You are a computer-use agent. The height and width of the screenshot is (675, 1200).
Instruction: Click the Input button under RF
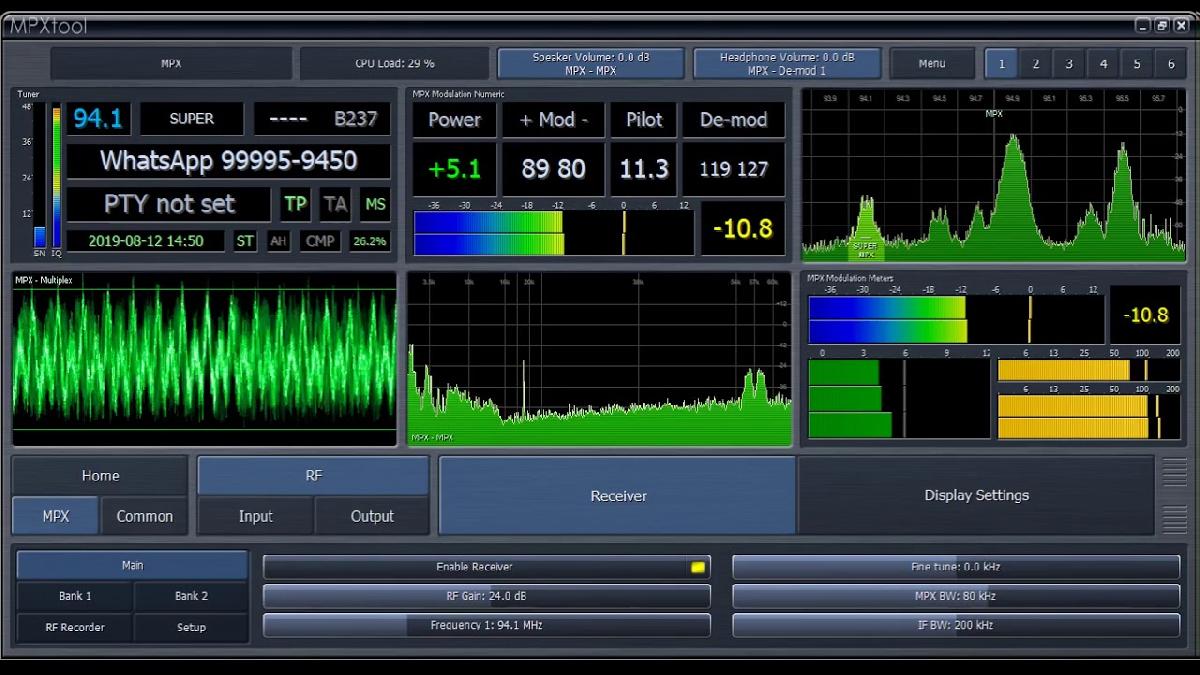[x=255, y=516]
